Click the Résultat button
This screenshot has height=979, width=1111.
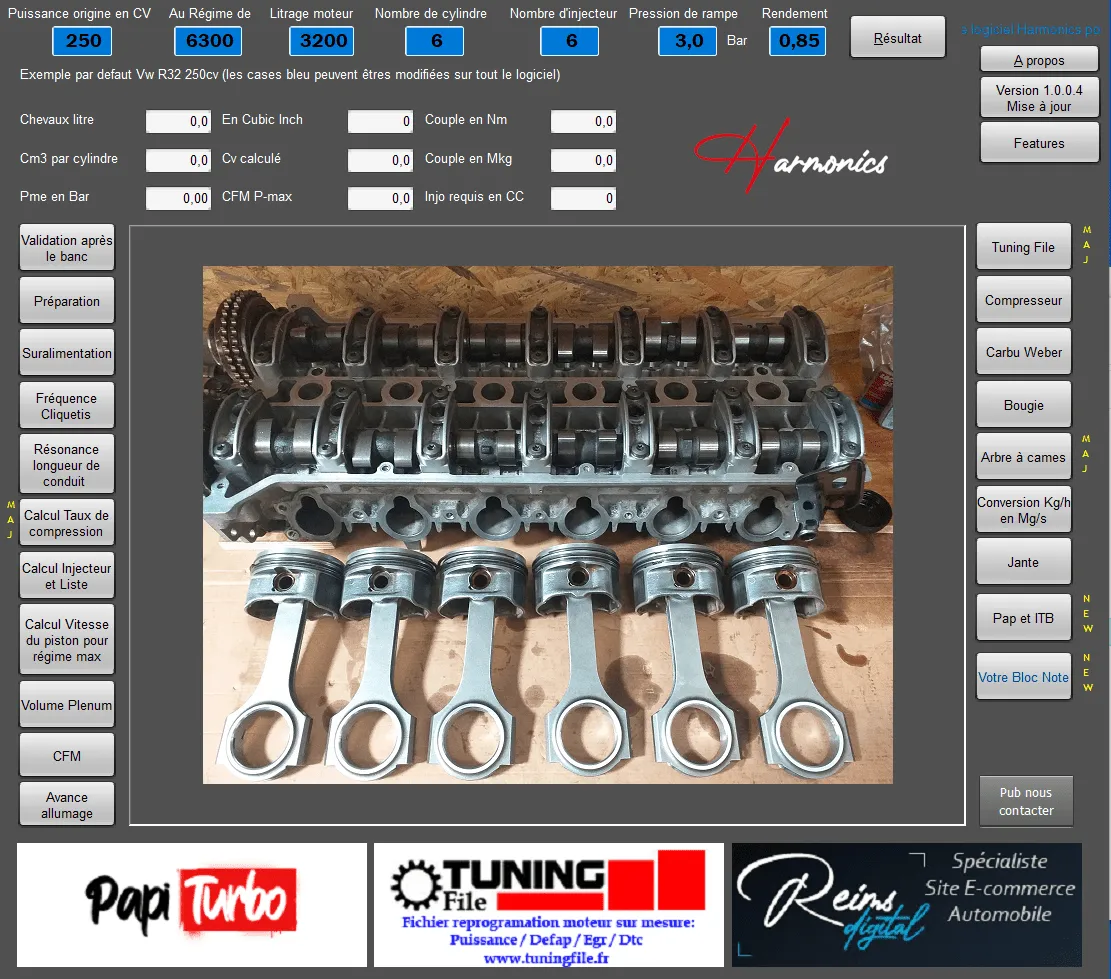click(896, 36)
